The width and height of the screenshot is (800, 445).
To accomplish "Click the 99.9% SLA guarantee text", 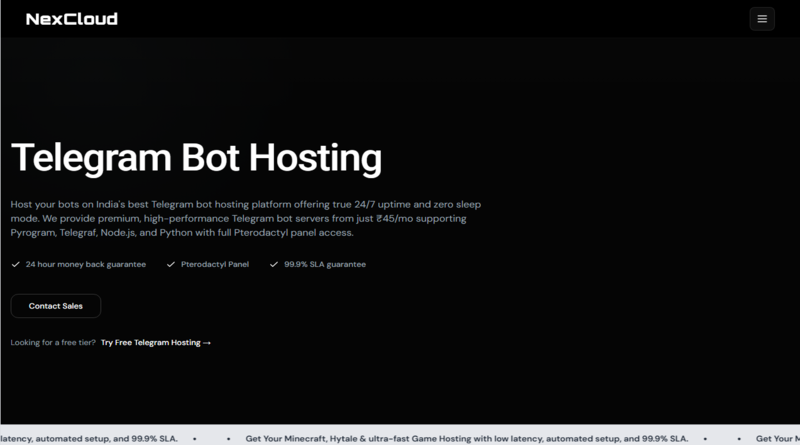I will point(325,264).
